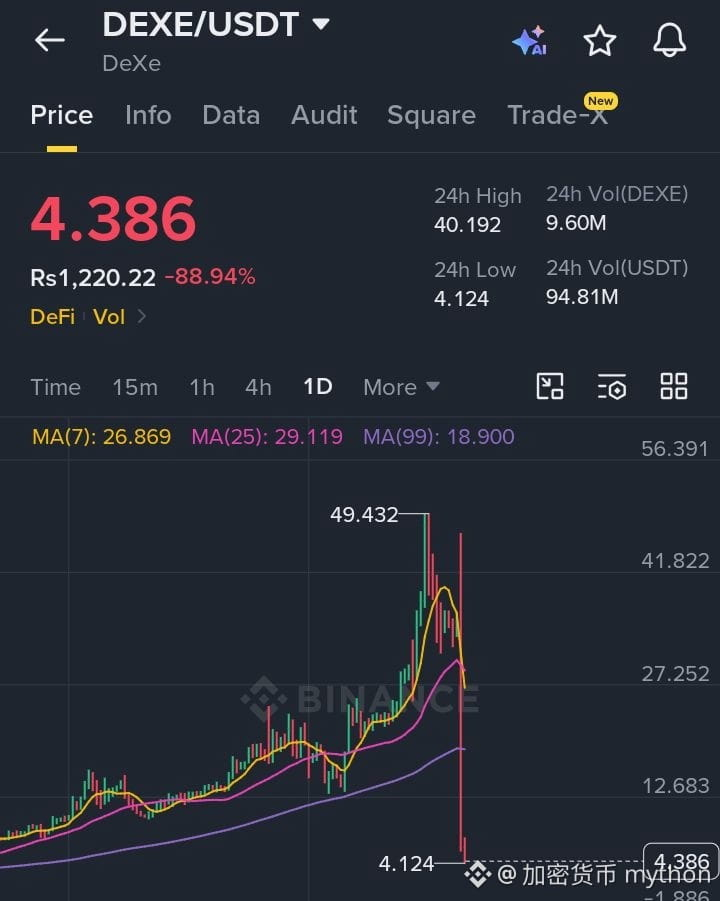Tap the MA(7): 26.869 indicator label

pos(101,437)
